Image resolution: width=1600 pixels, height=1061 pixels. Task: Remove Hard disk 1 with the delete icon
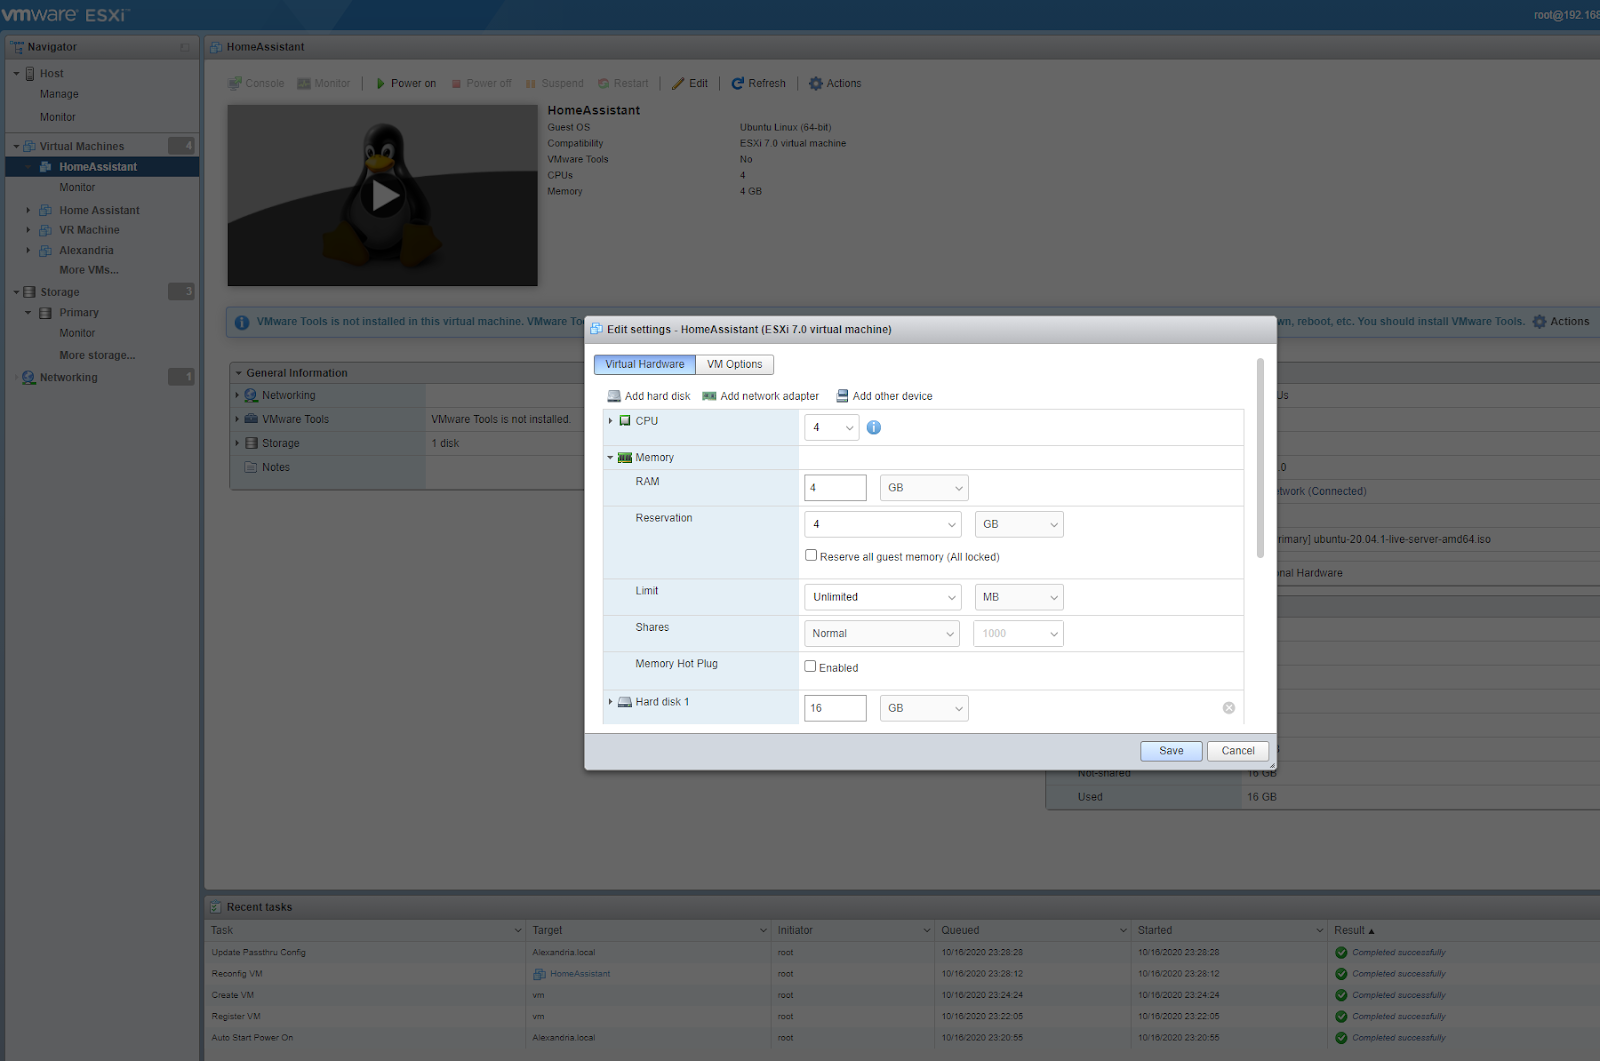(x=1229, y=708)
